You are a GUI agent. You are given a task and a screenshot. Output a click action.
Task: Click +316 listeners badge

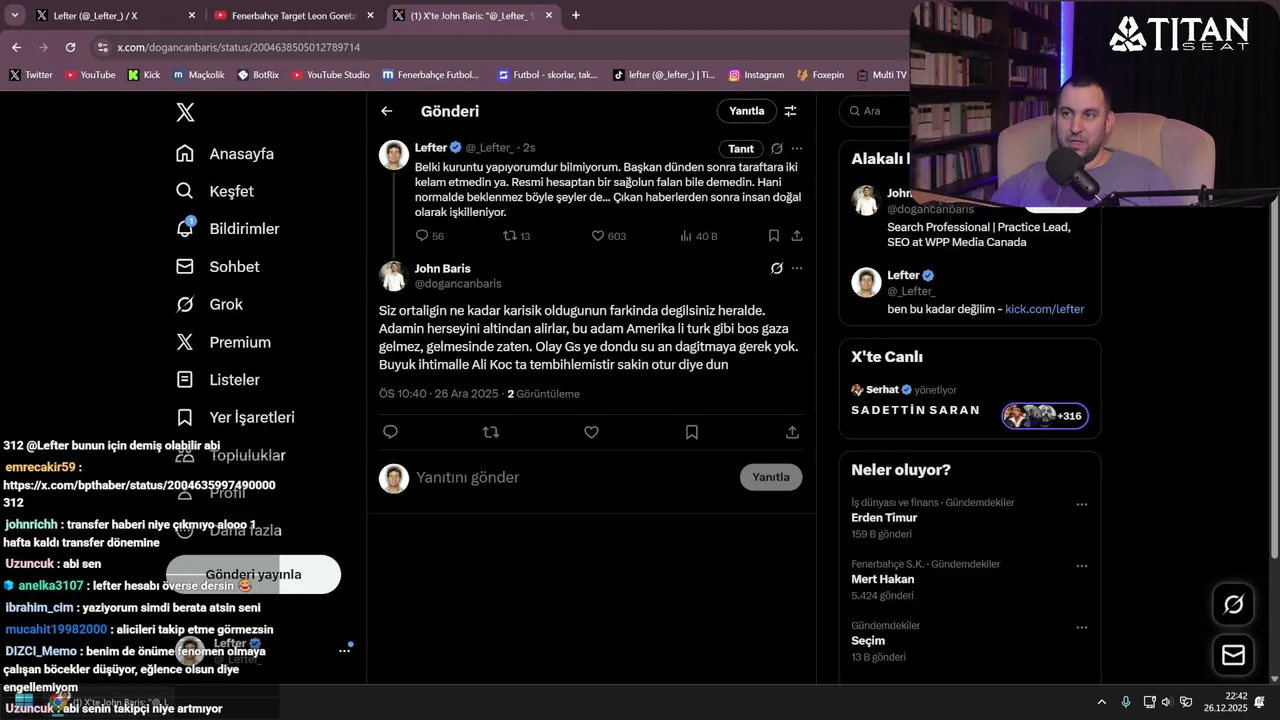[x=1045, y=416]
